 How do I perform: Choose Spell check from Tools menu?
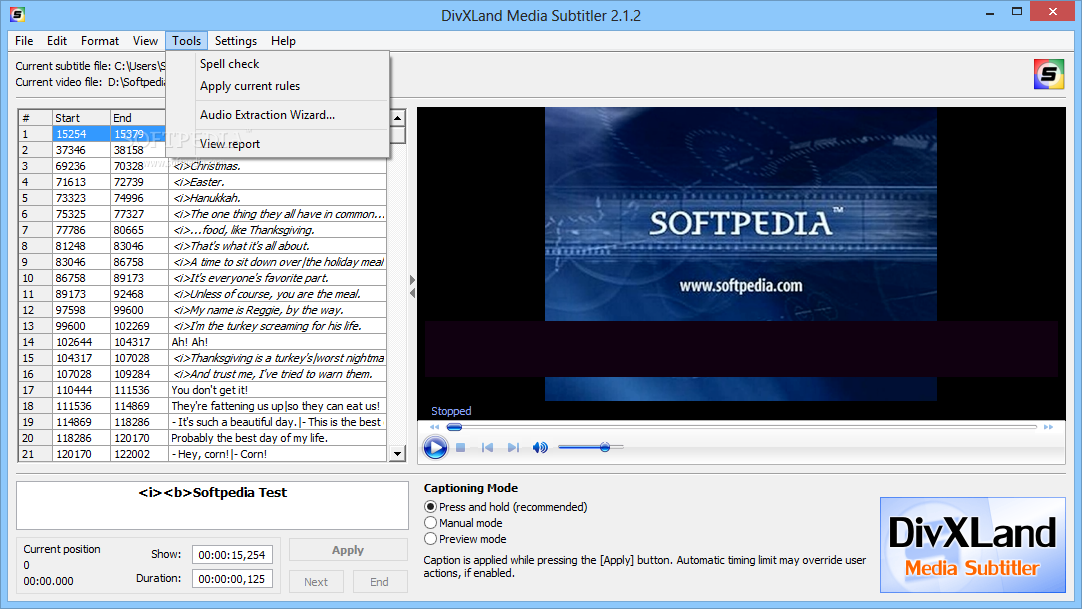coord(277,63)
